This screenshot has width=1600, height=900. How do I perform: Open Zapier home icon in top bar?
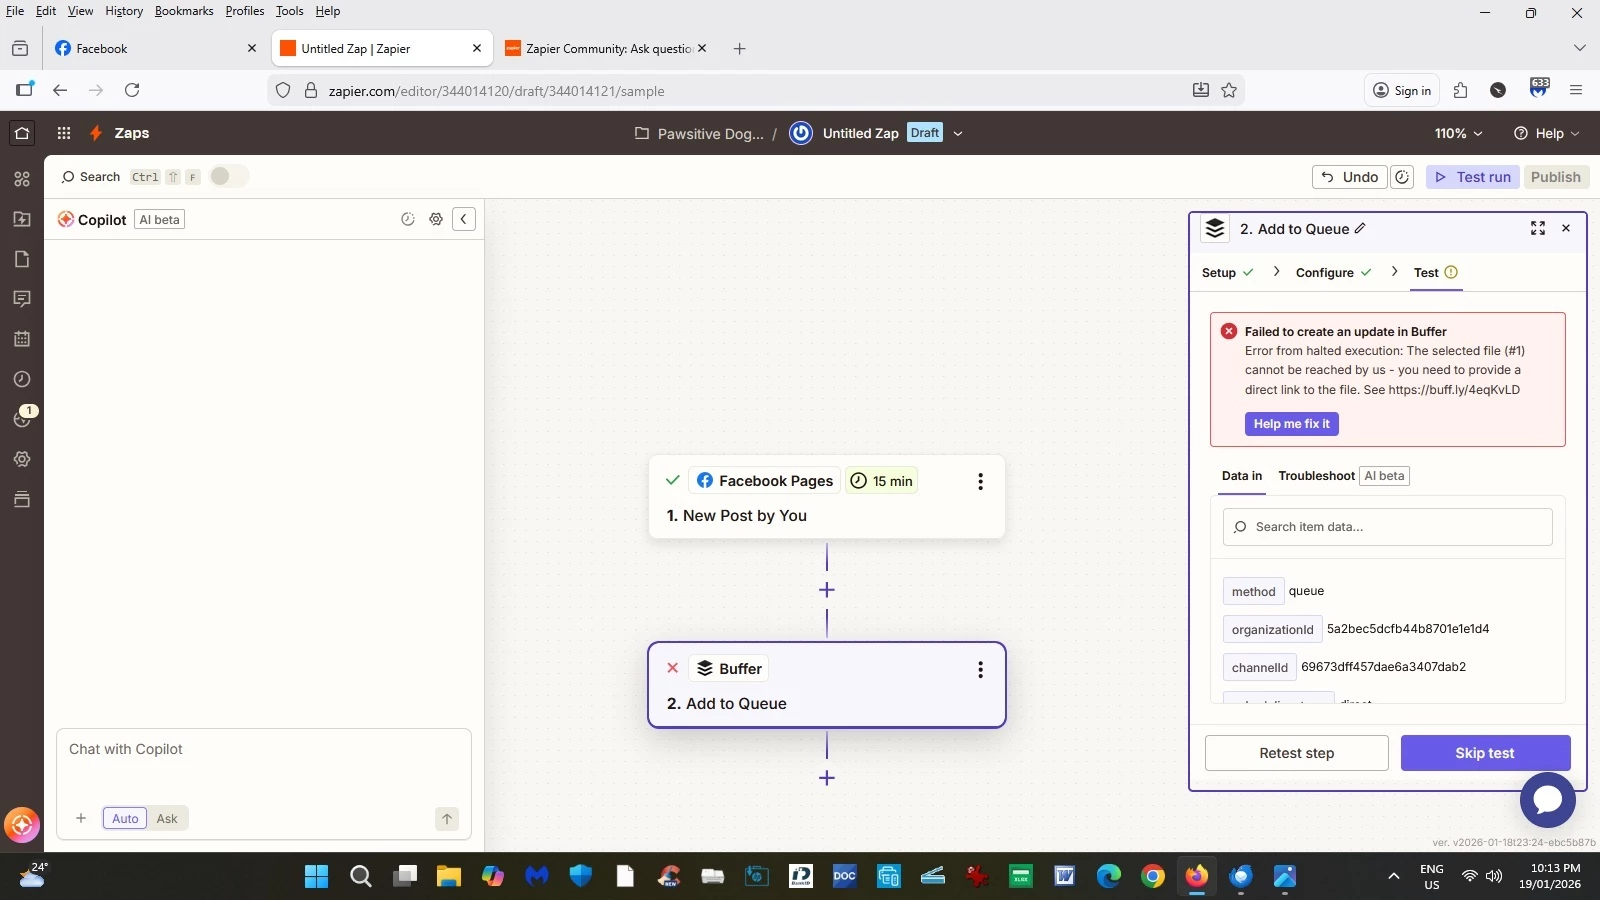[22, 133]
